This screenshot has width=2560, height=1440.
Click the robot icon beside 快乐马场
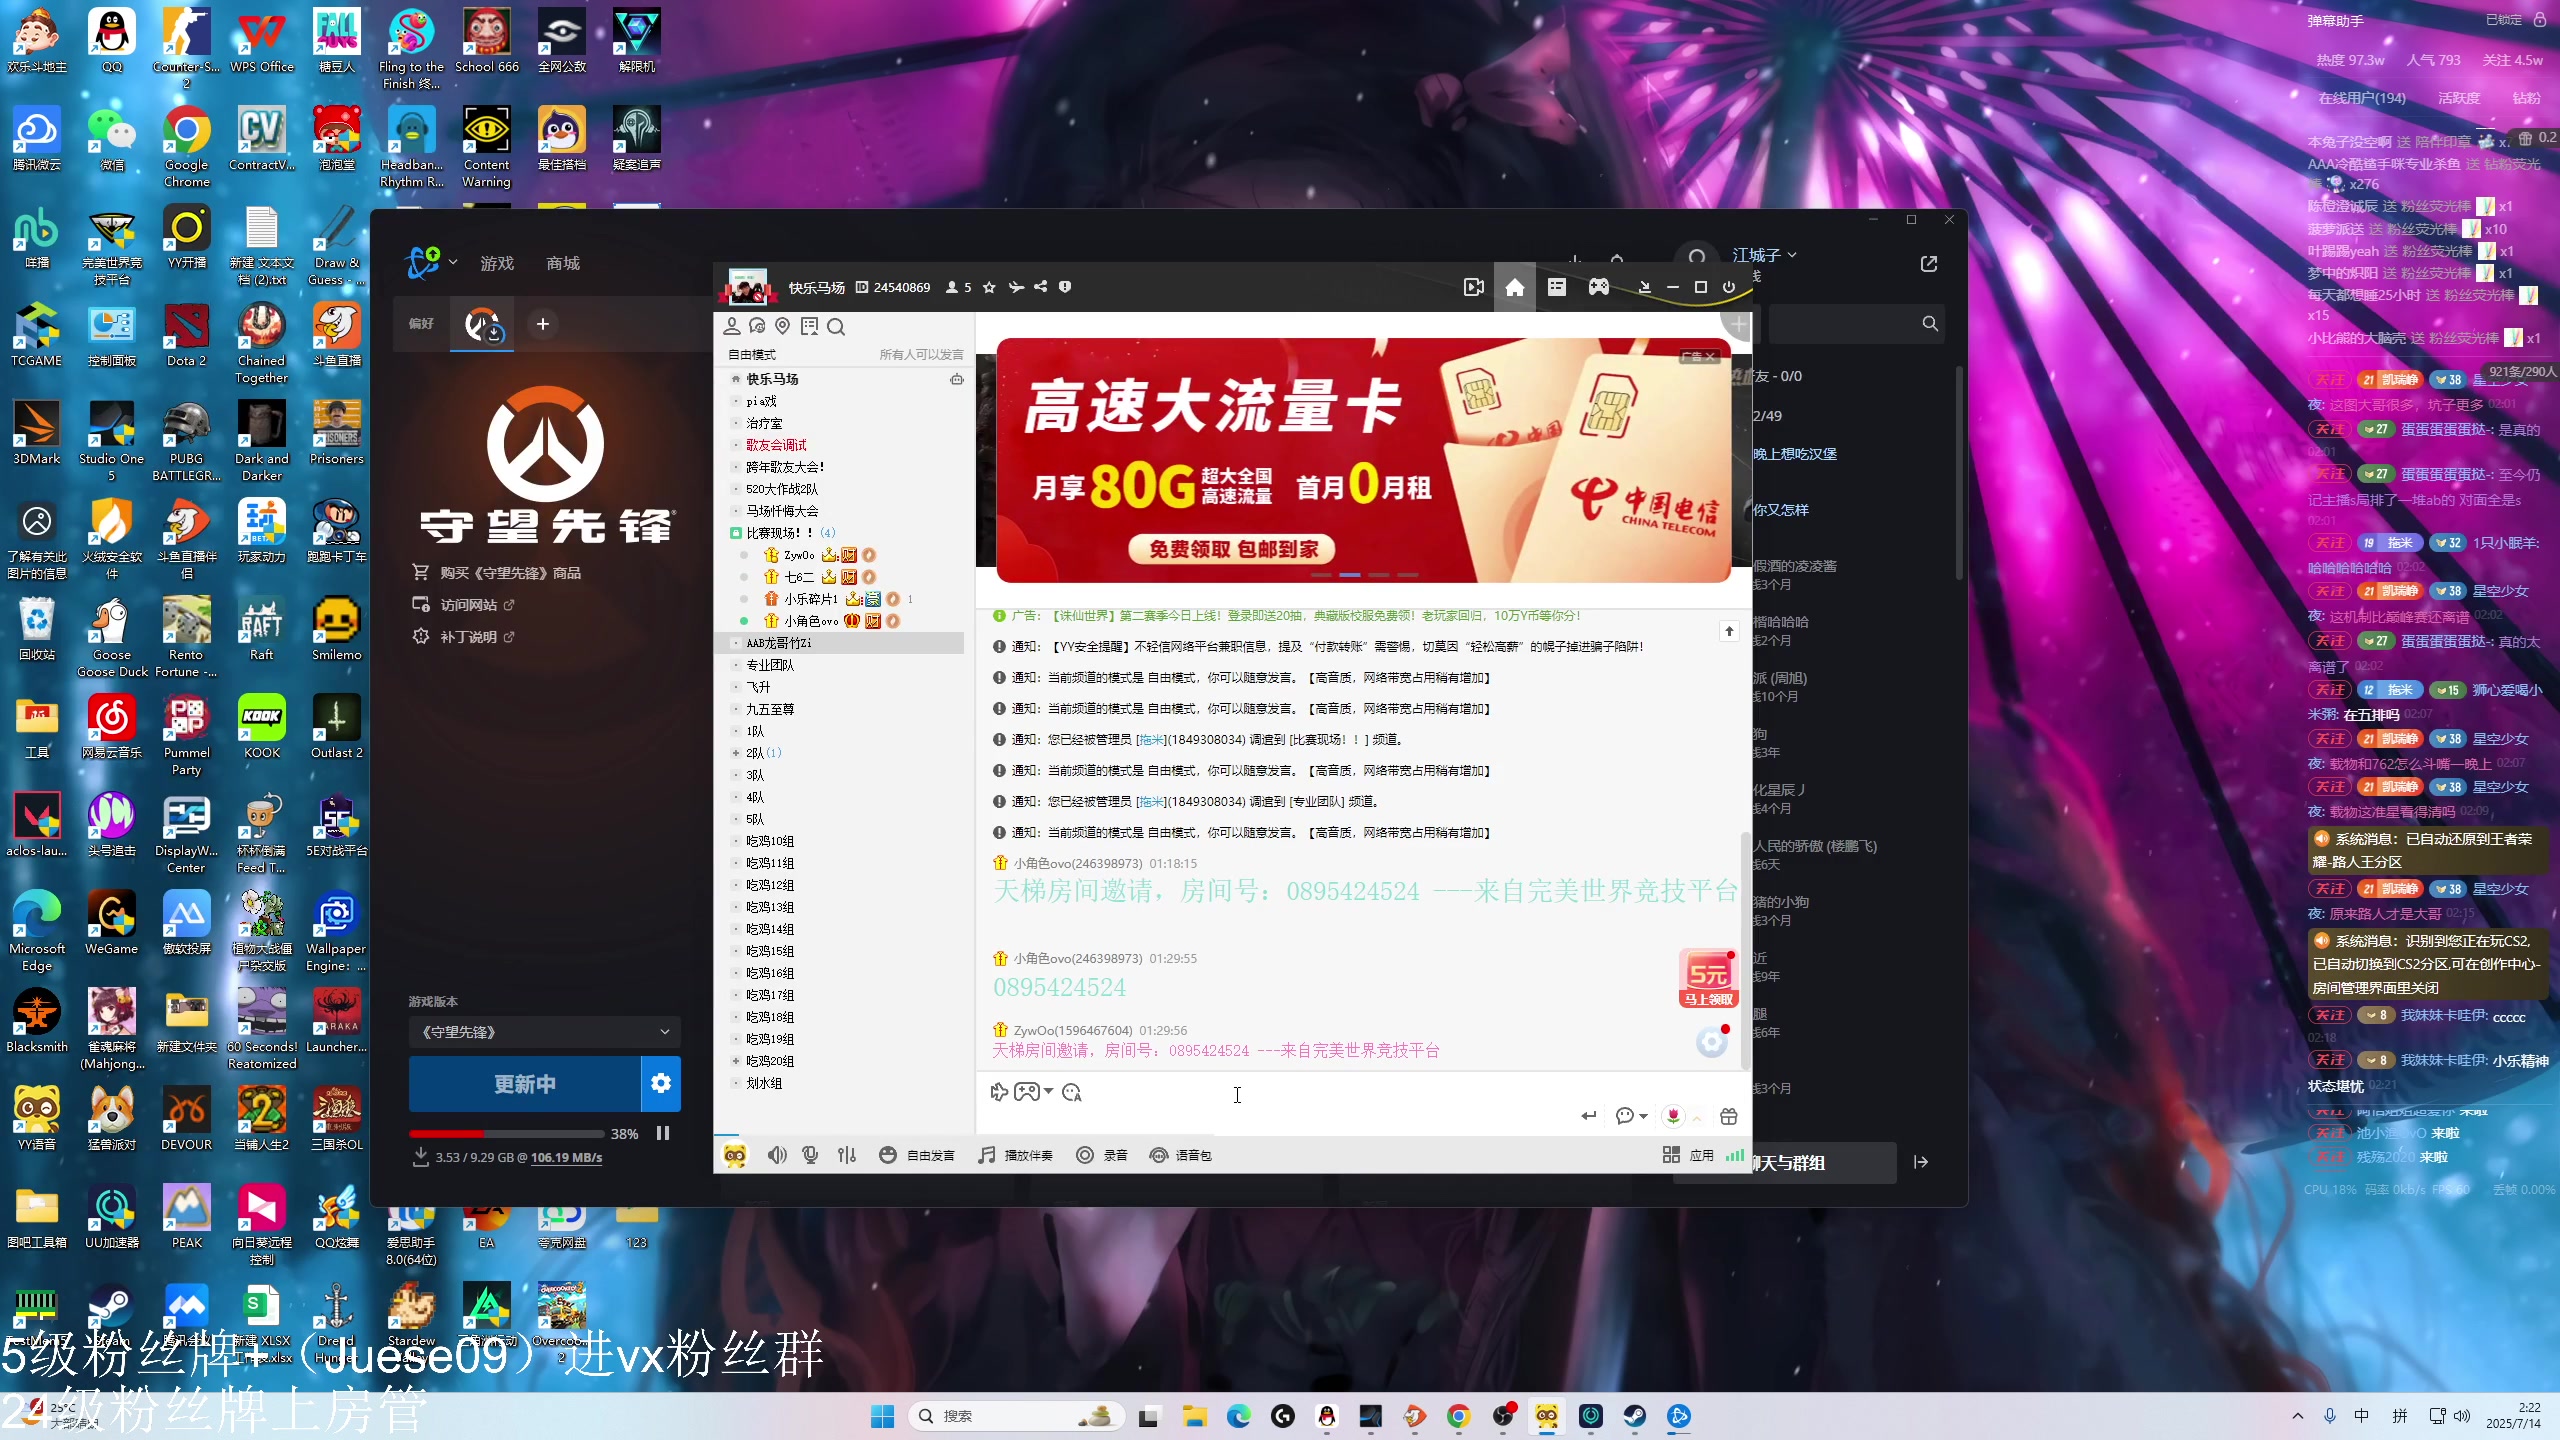coord(957,379)
